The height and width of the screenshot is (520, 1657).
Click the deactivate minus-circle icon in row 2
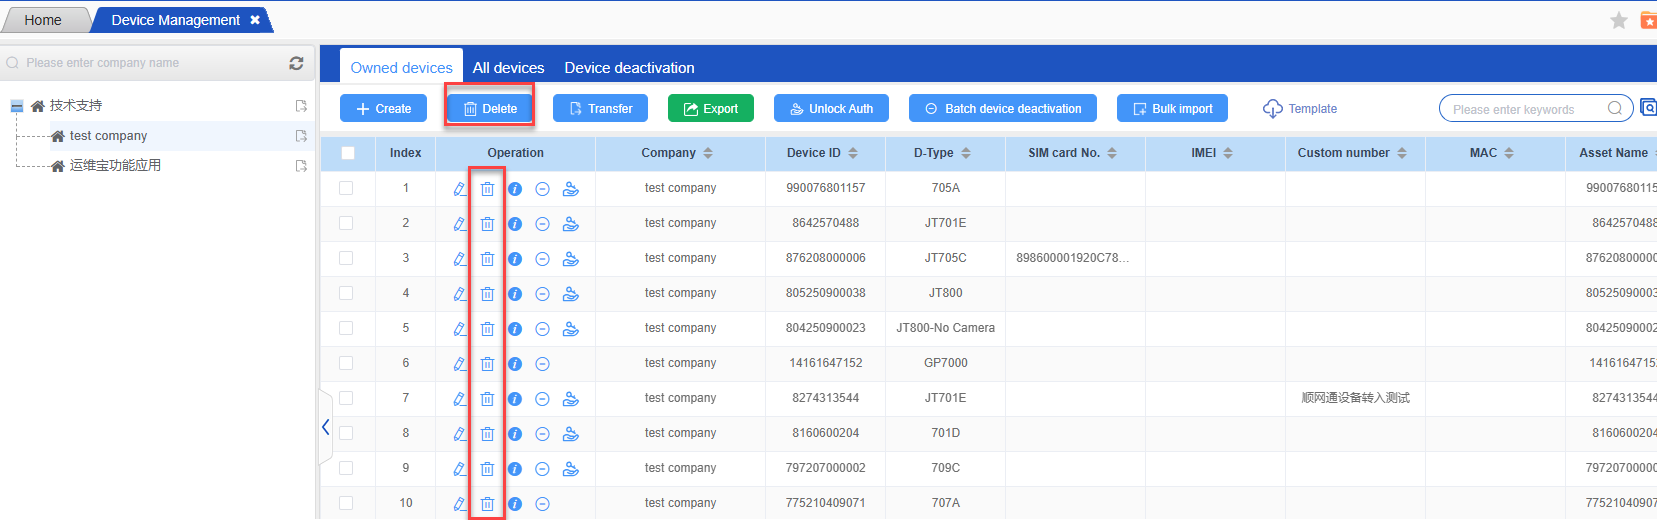pos(542,224)
